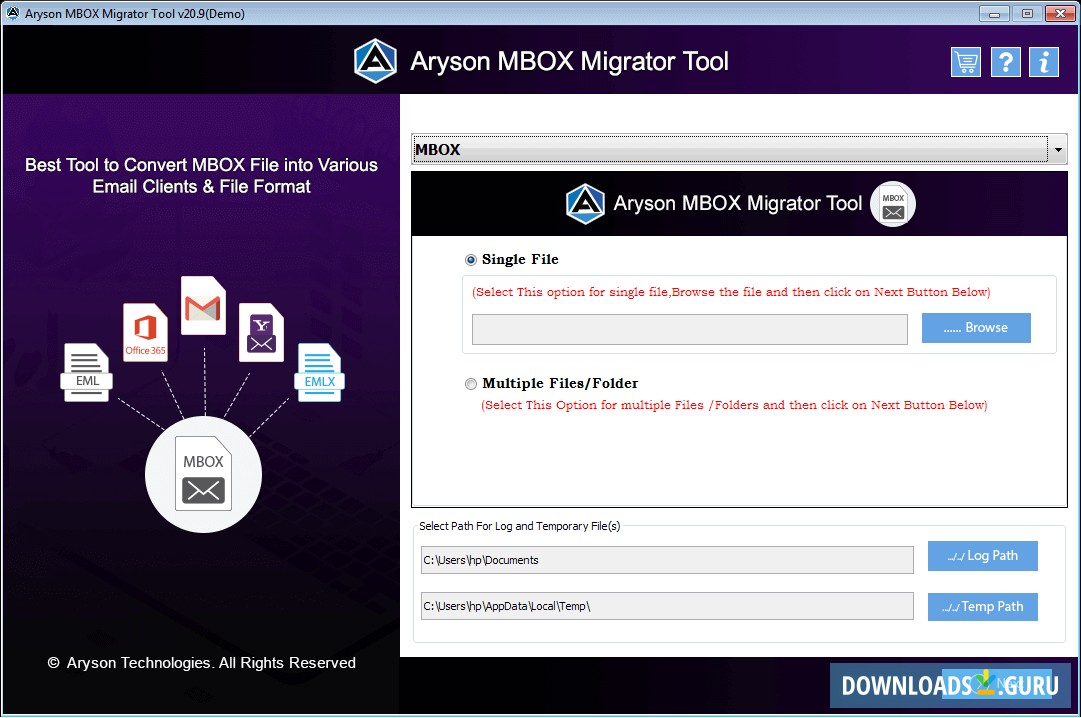The height and width of the screenshot is (718, 1081).
Task: Click the Temp Path button
Action: [982, 607]
